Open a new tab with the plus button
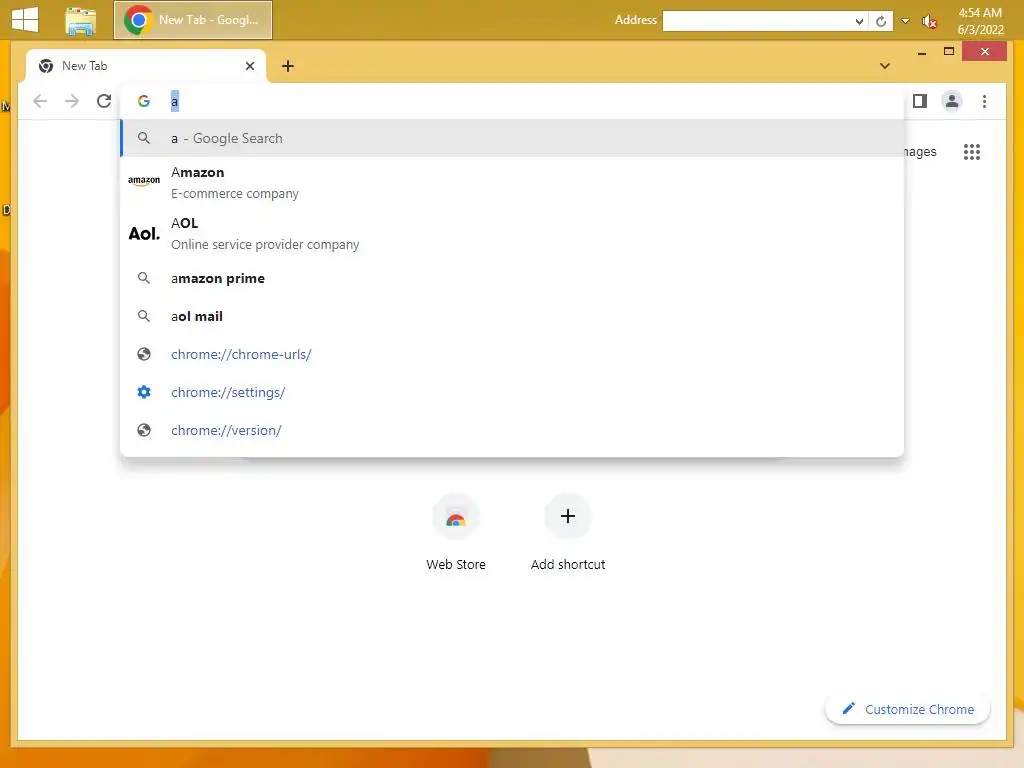The height and width of the screenshot is (768, 1024). pos(287,66)
